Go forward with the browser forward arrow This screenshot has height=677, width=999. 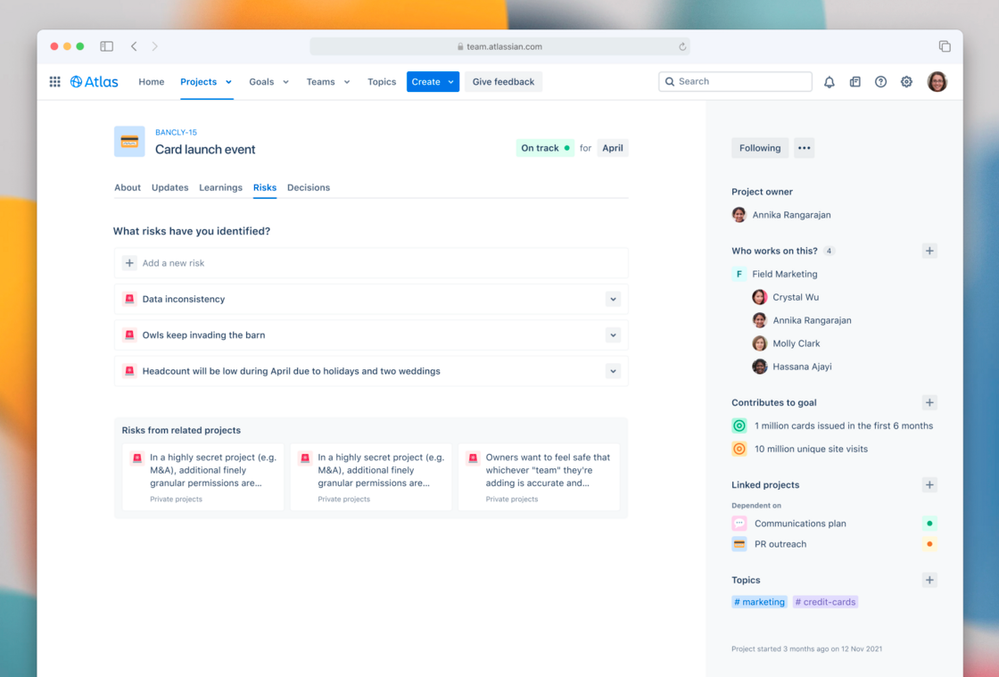(155, 46)
